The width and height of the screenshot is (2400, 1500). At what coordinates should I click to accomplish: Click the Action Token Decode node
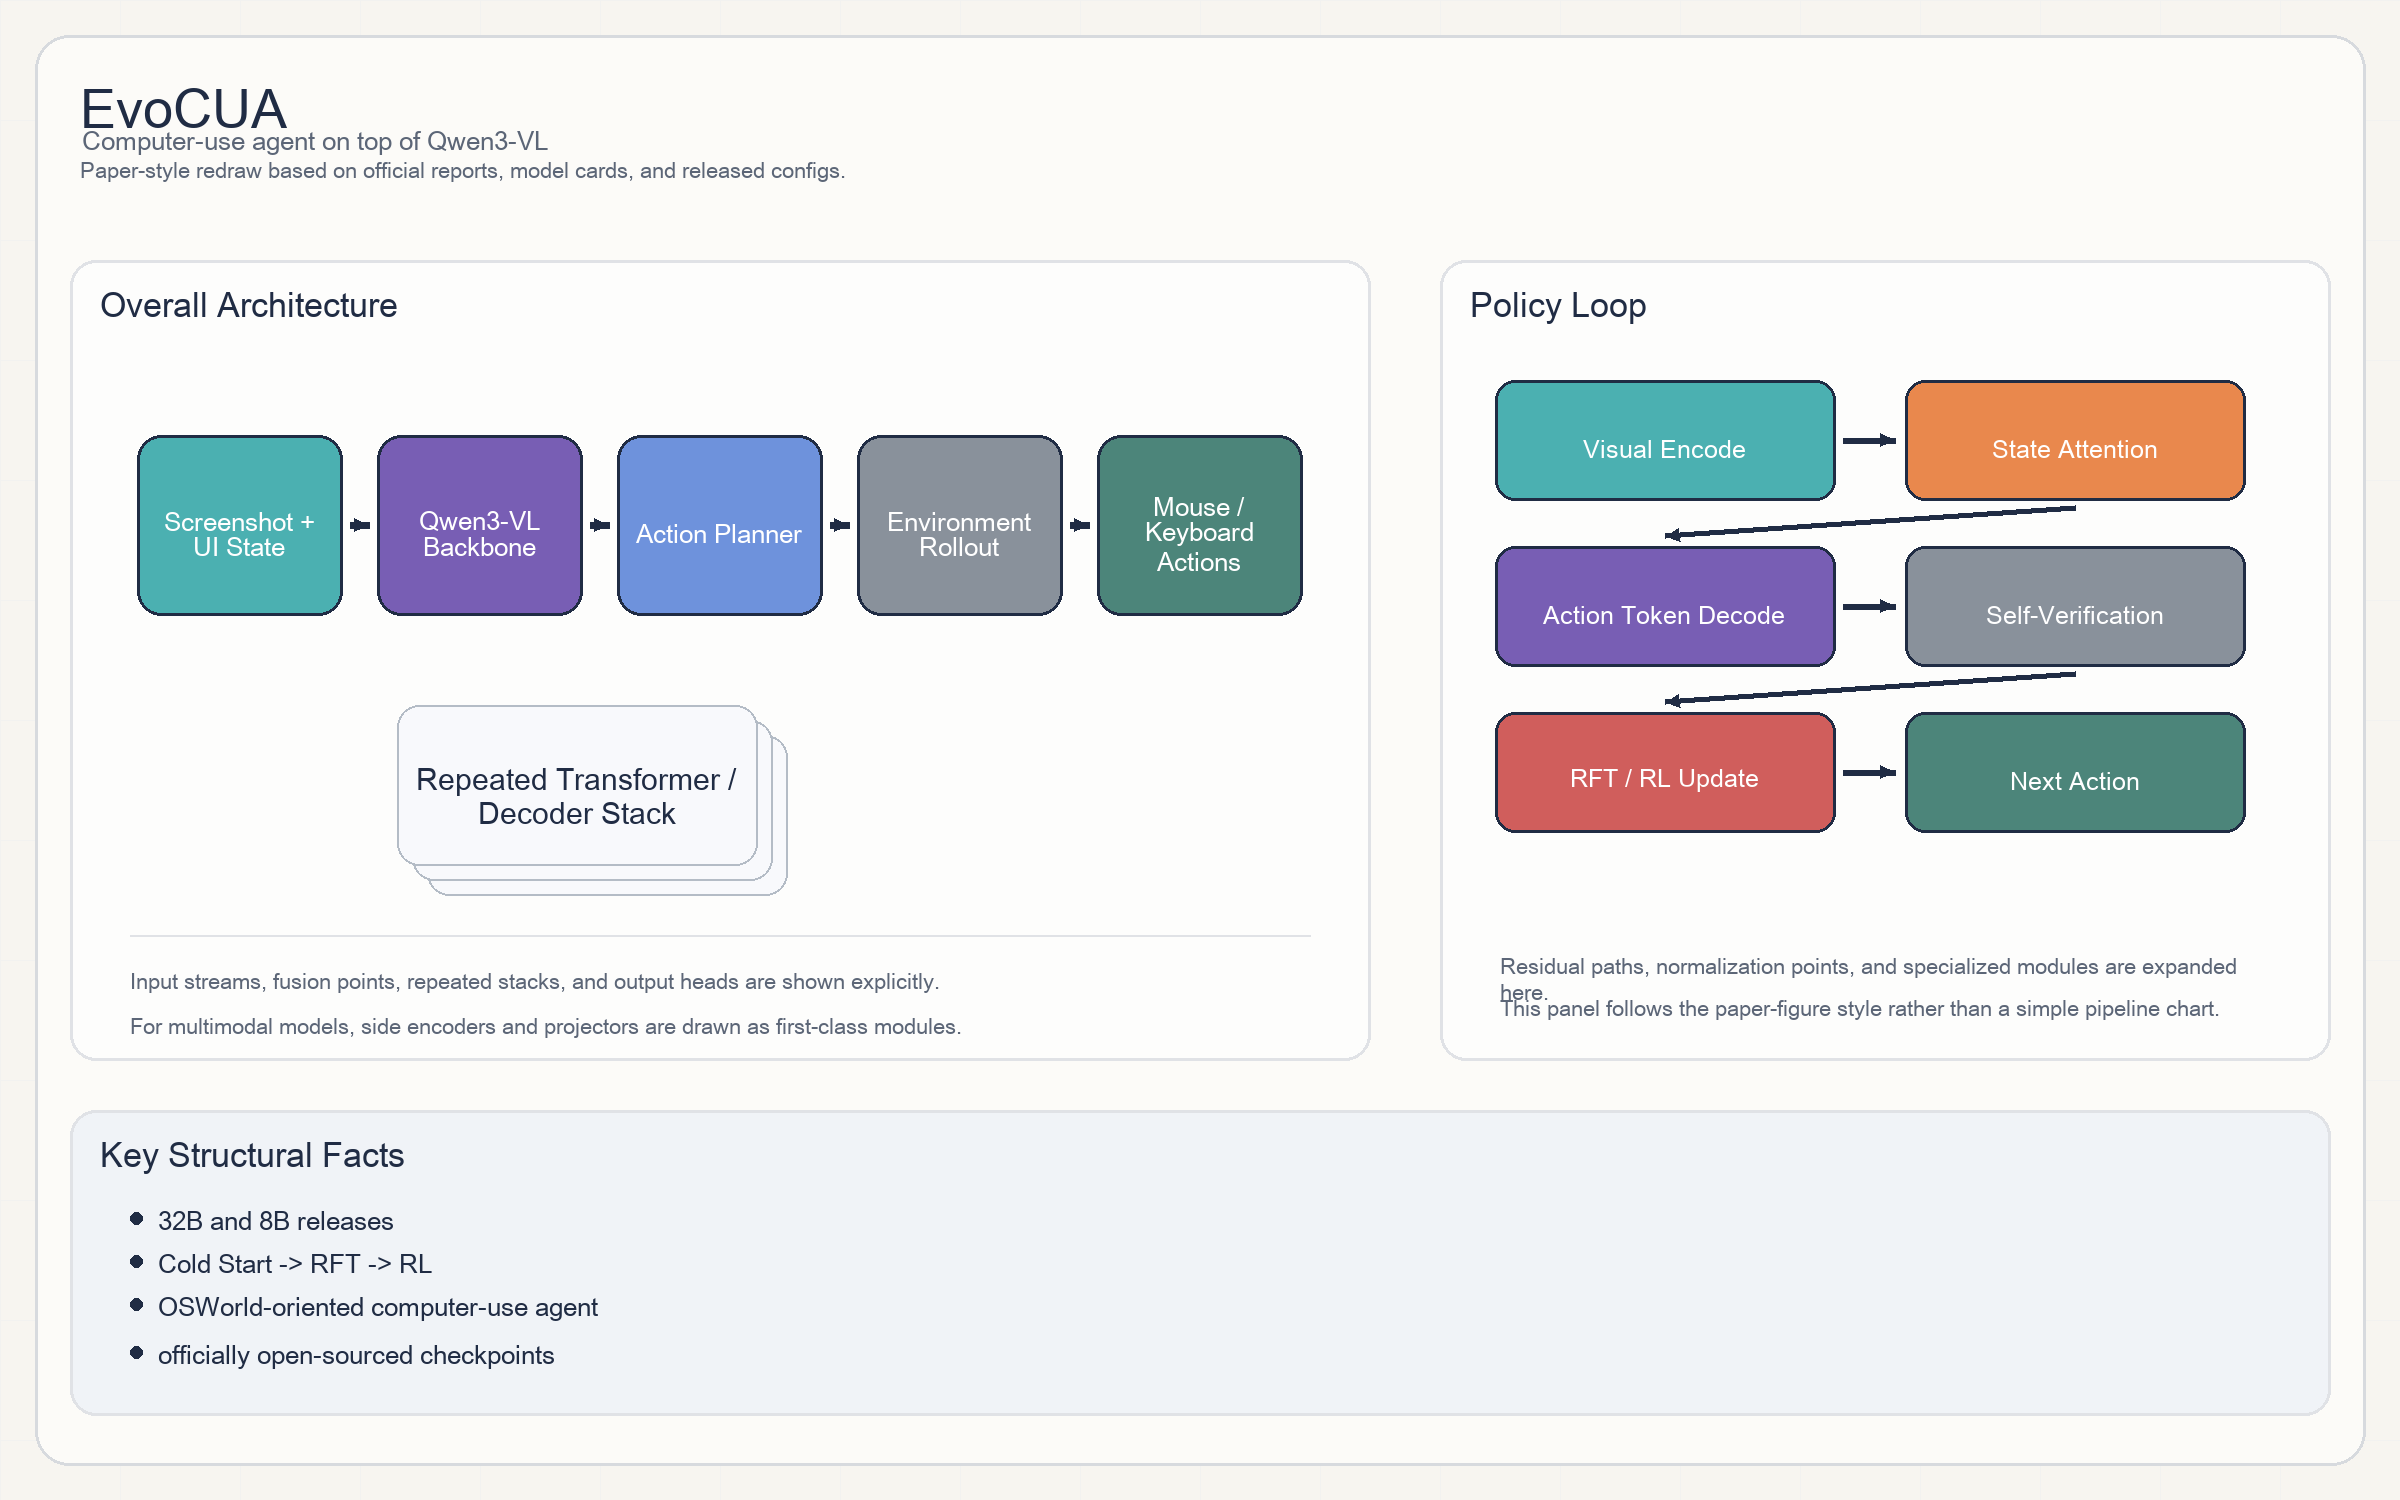tap(1665, 607)
